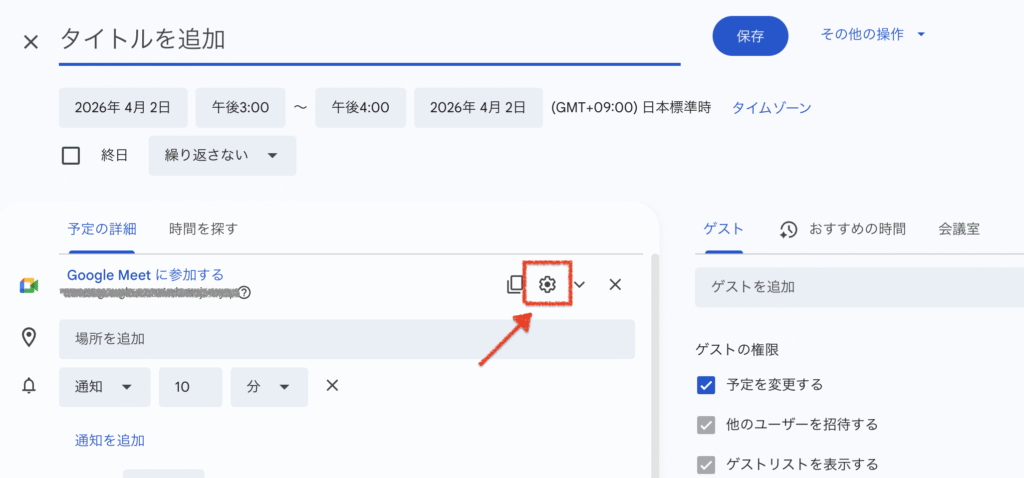The image size is (1024, 478).
Task: Click the notification bell icon
Action: pyautogui.click(x=29, y=387)
